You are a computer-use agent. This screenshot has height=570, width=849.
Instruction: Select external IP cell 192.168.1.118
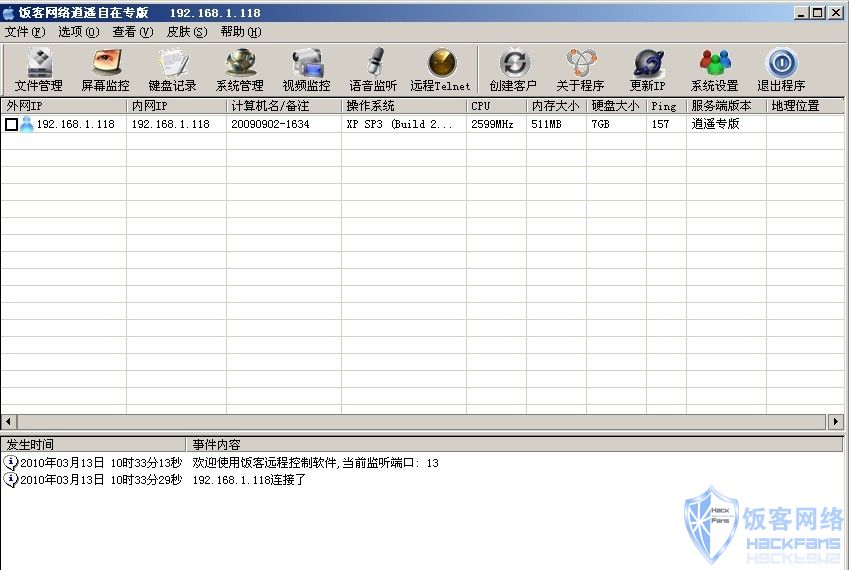[x=76, y=124]
